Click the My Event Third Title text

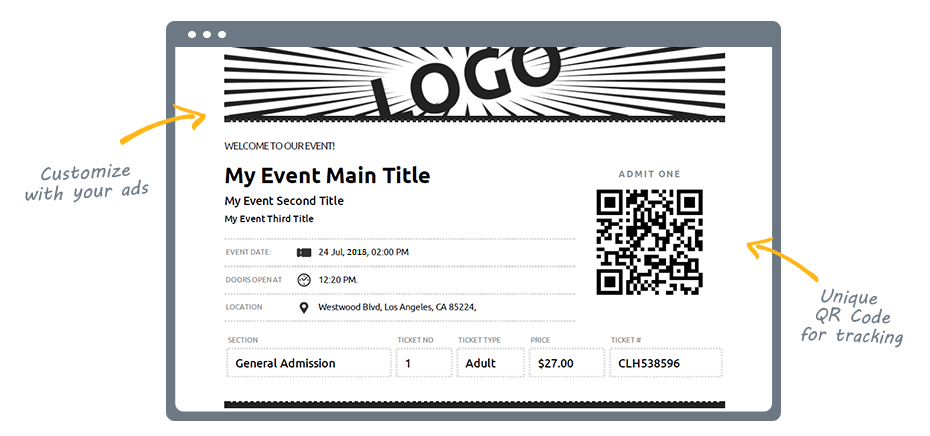(269, 219)
